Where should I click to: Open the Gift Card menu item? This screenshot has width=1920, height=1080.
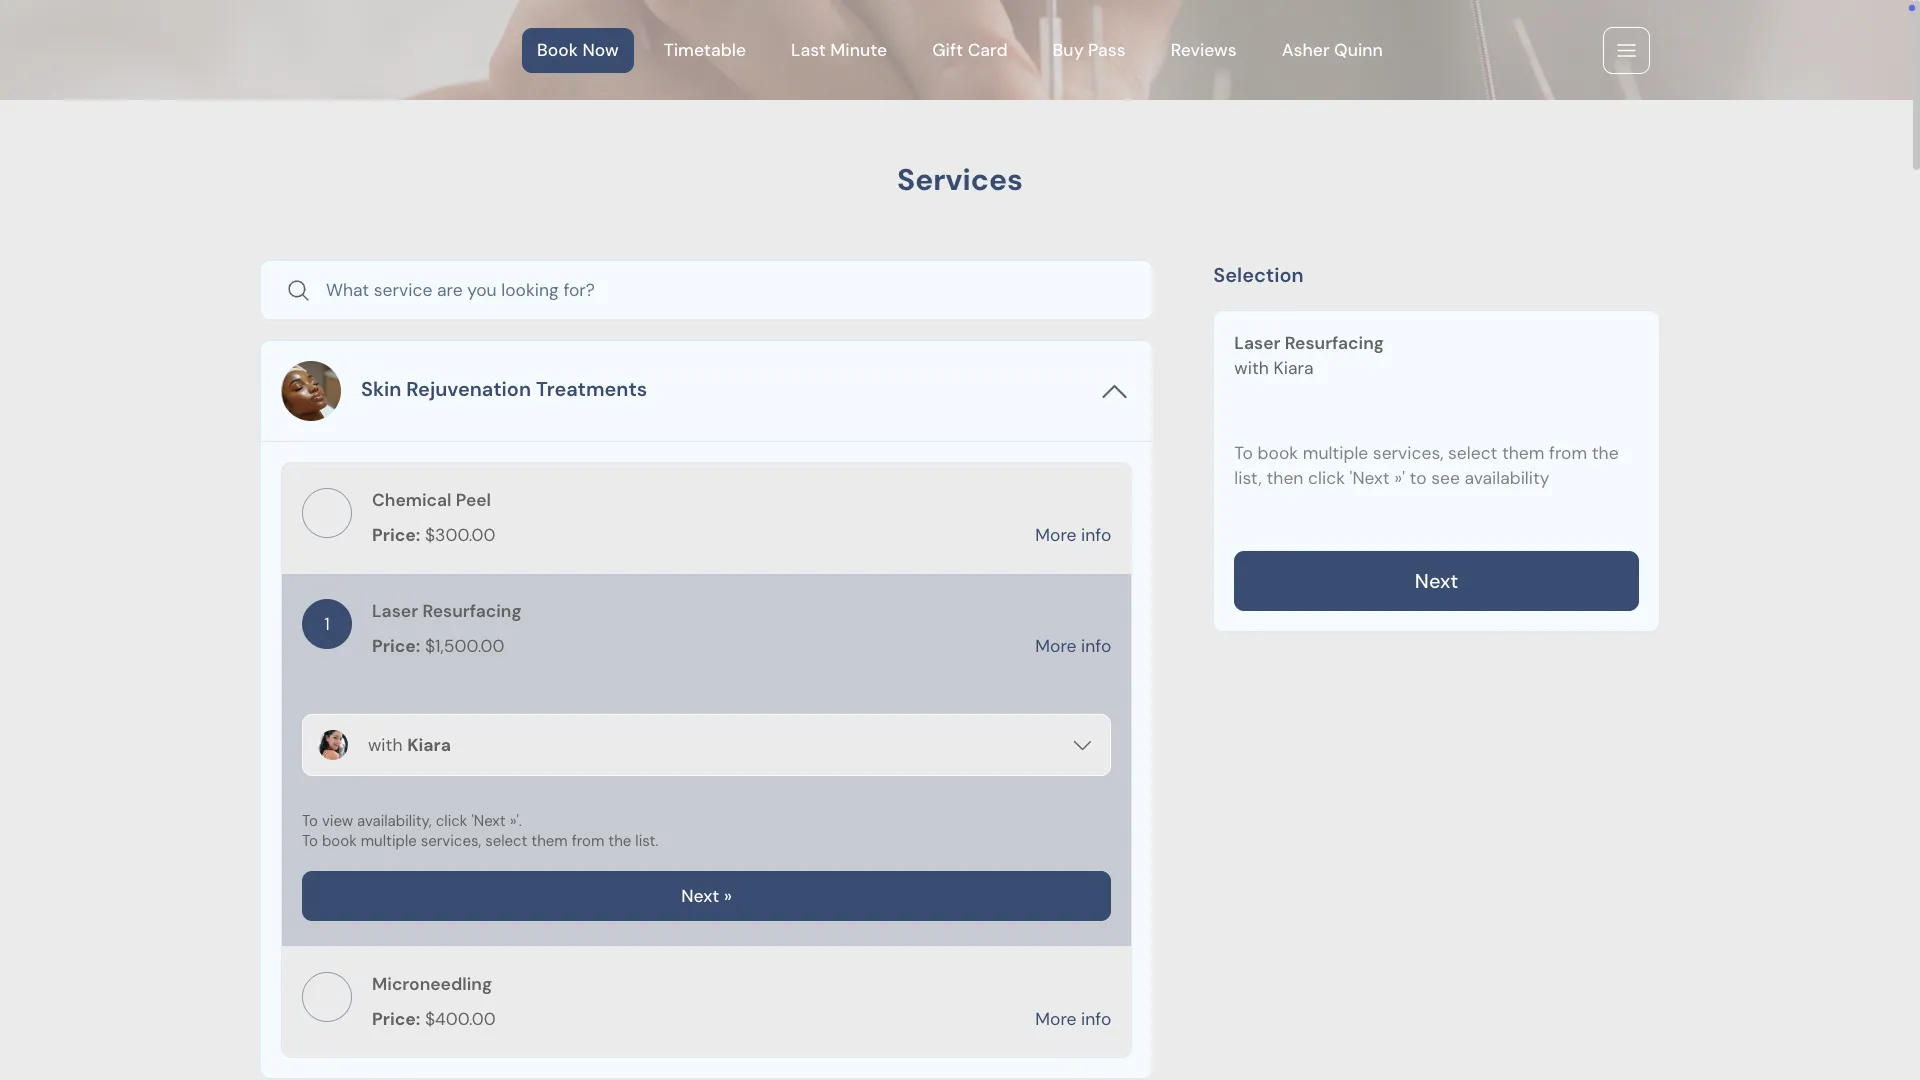pos(969,50)
